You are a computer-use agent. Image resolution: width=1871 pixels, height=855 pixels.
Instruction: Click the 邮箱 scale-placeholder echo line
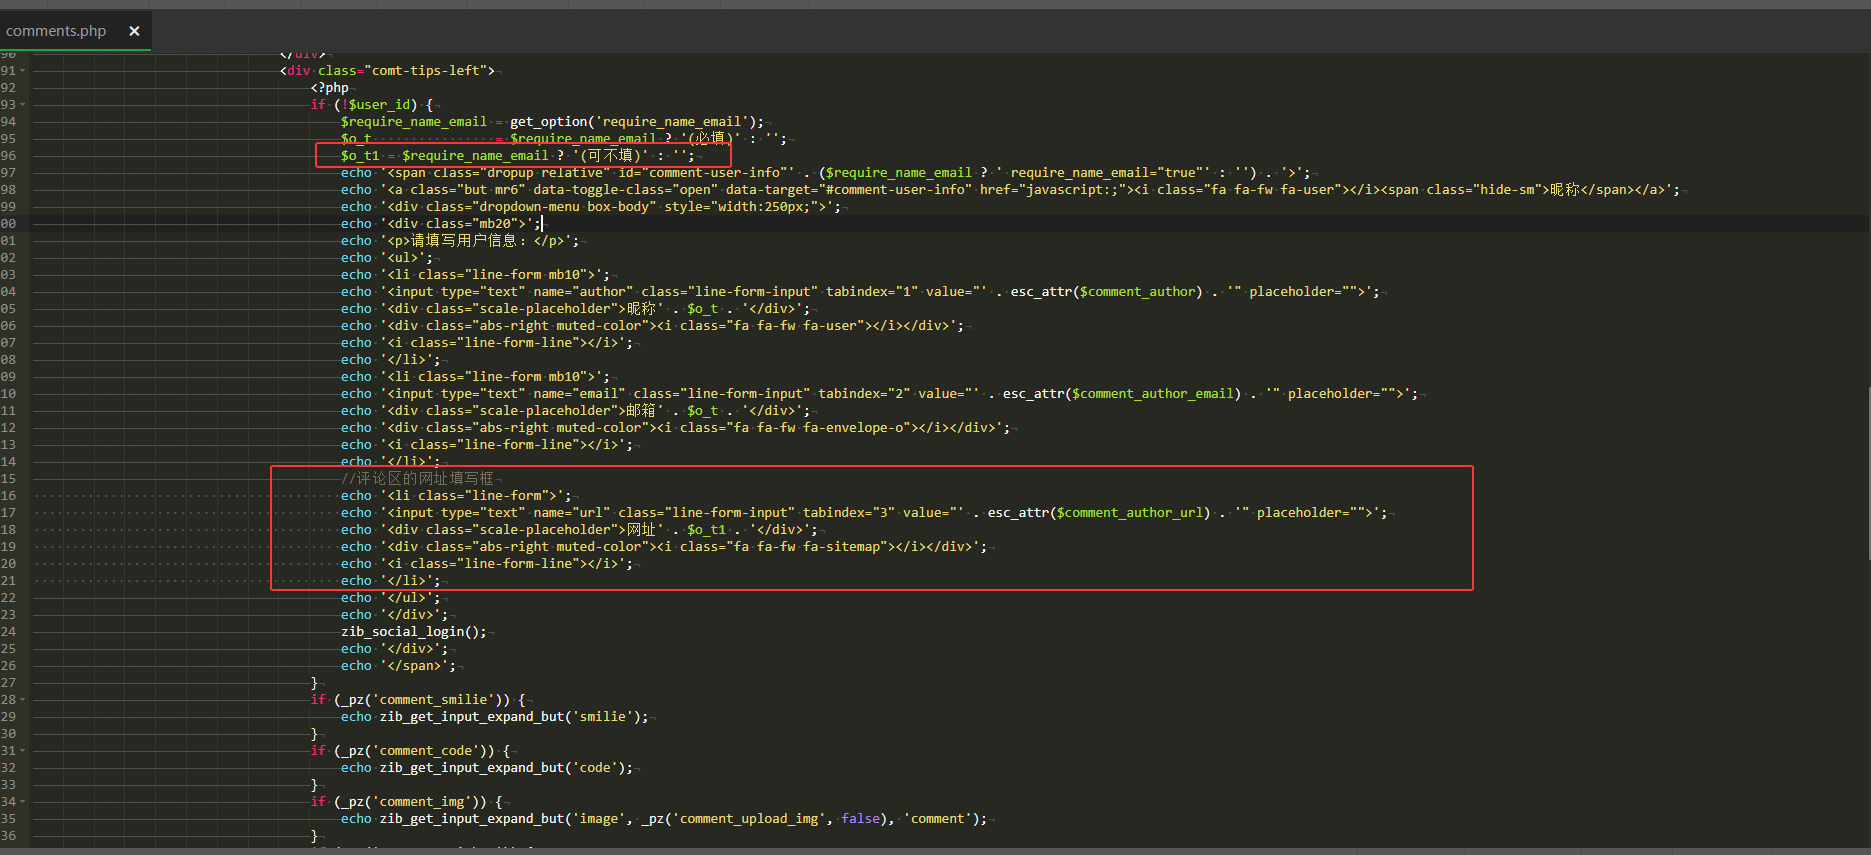[575, 411]
